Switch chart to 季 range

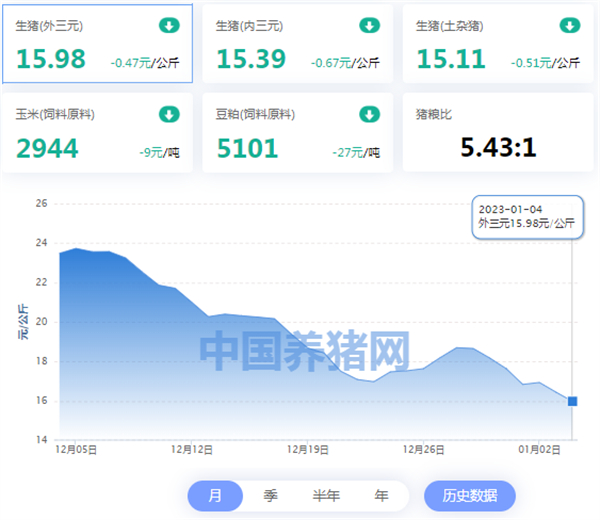click(x=271, y=496)
